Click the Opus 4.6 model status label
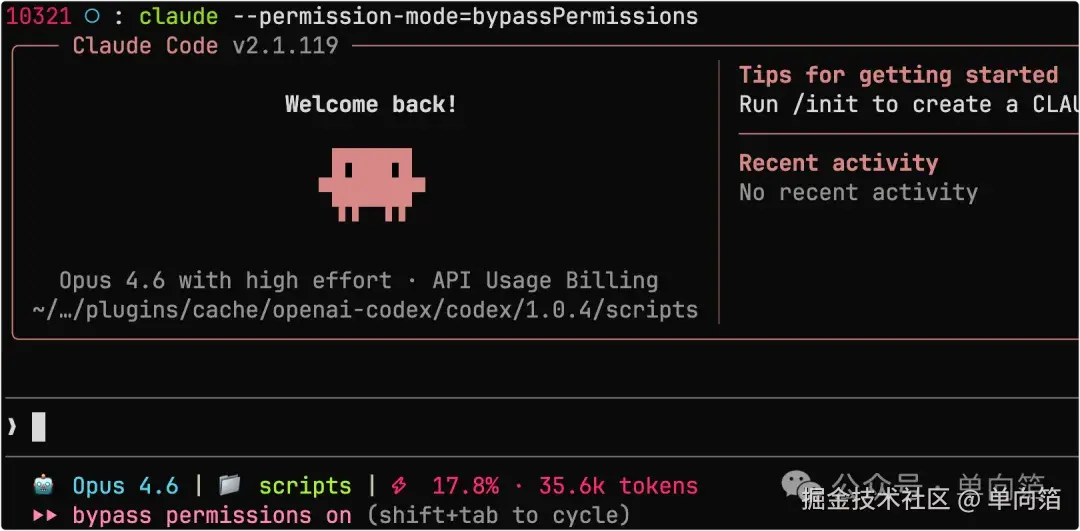Viewport: 1080px width, 531px height. pyautogui.click(x=125, y=486)
